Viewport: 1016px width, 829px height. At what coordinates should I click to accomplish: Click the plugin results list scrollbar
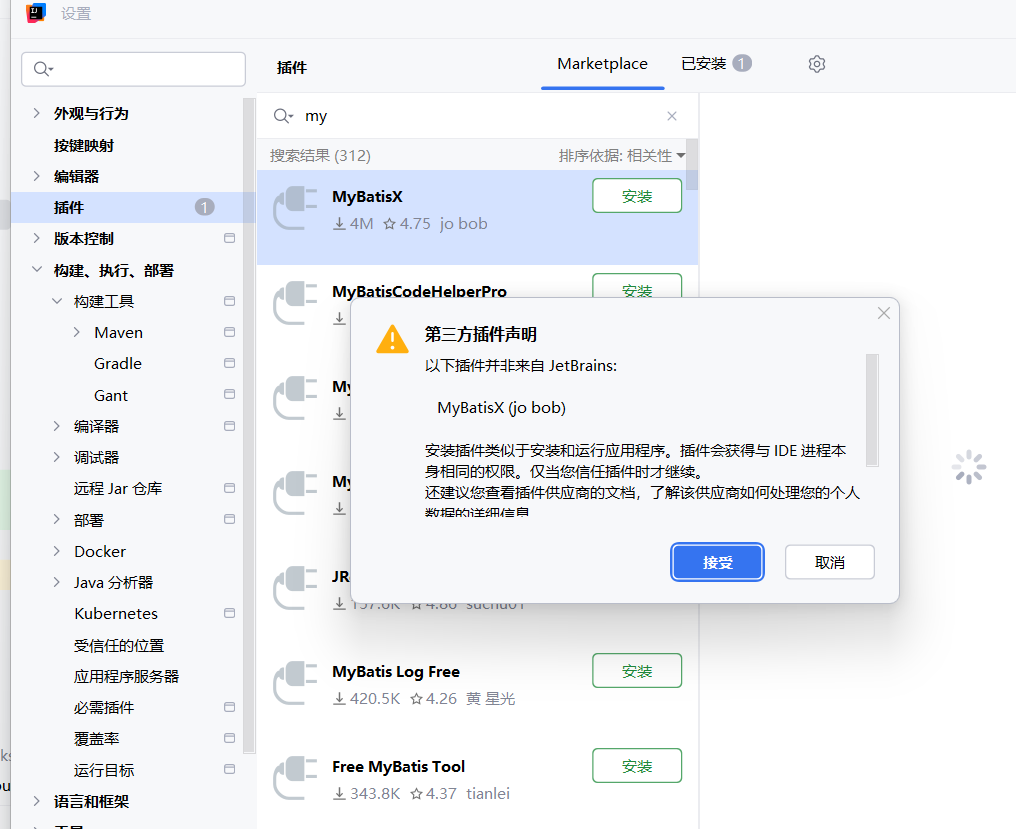pos(692,165)
